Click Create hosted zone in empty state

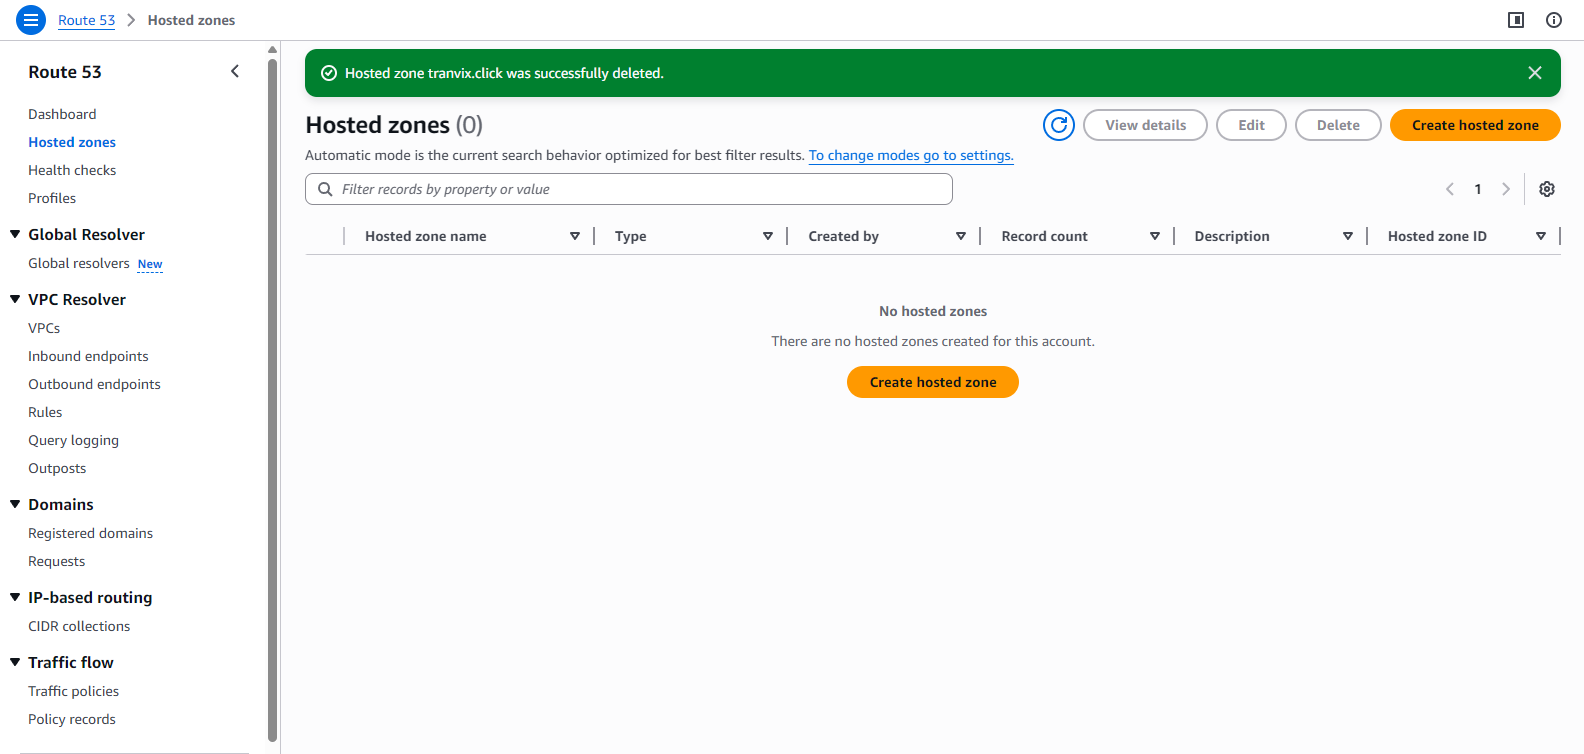click(933, 382)
